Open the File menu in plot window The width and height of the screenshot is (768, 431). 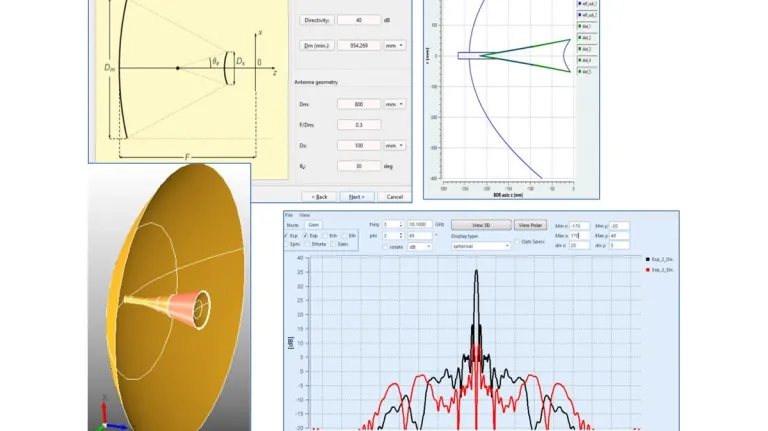pyautogui.click(x=289, y=215)
